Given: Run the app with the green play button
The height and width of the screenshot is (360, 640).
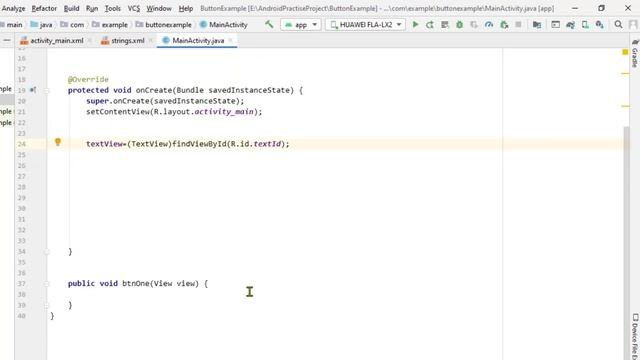Looking at the screenshot, I should click(415, 24).
